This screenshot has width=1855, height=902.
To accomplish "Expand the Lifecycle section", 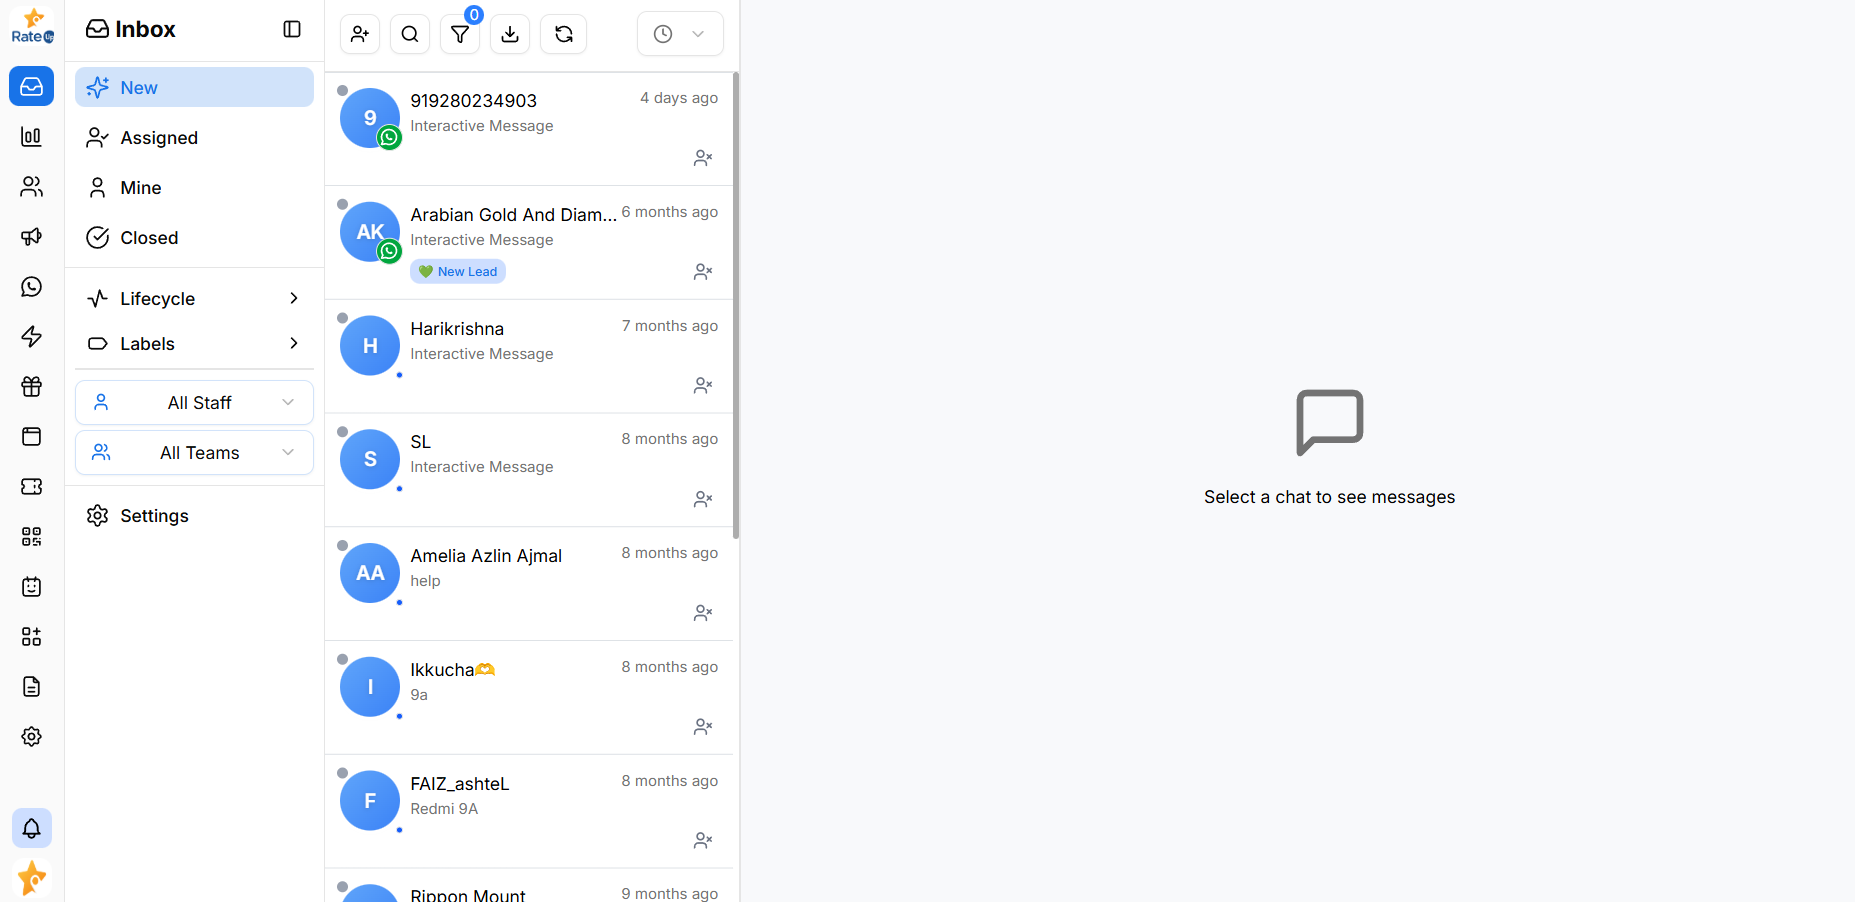I will click(x=194, y=299).
